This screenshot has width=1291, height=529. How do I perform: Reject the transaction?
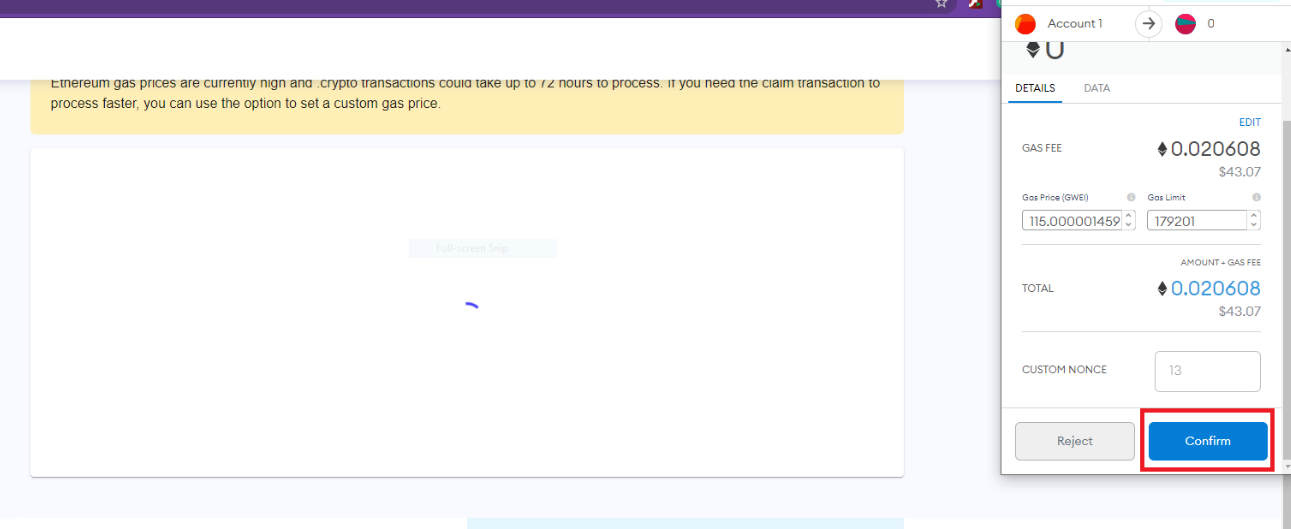point(1075,441)
